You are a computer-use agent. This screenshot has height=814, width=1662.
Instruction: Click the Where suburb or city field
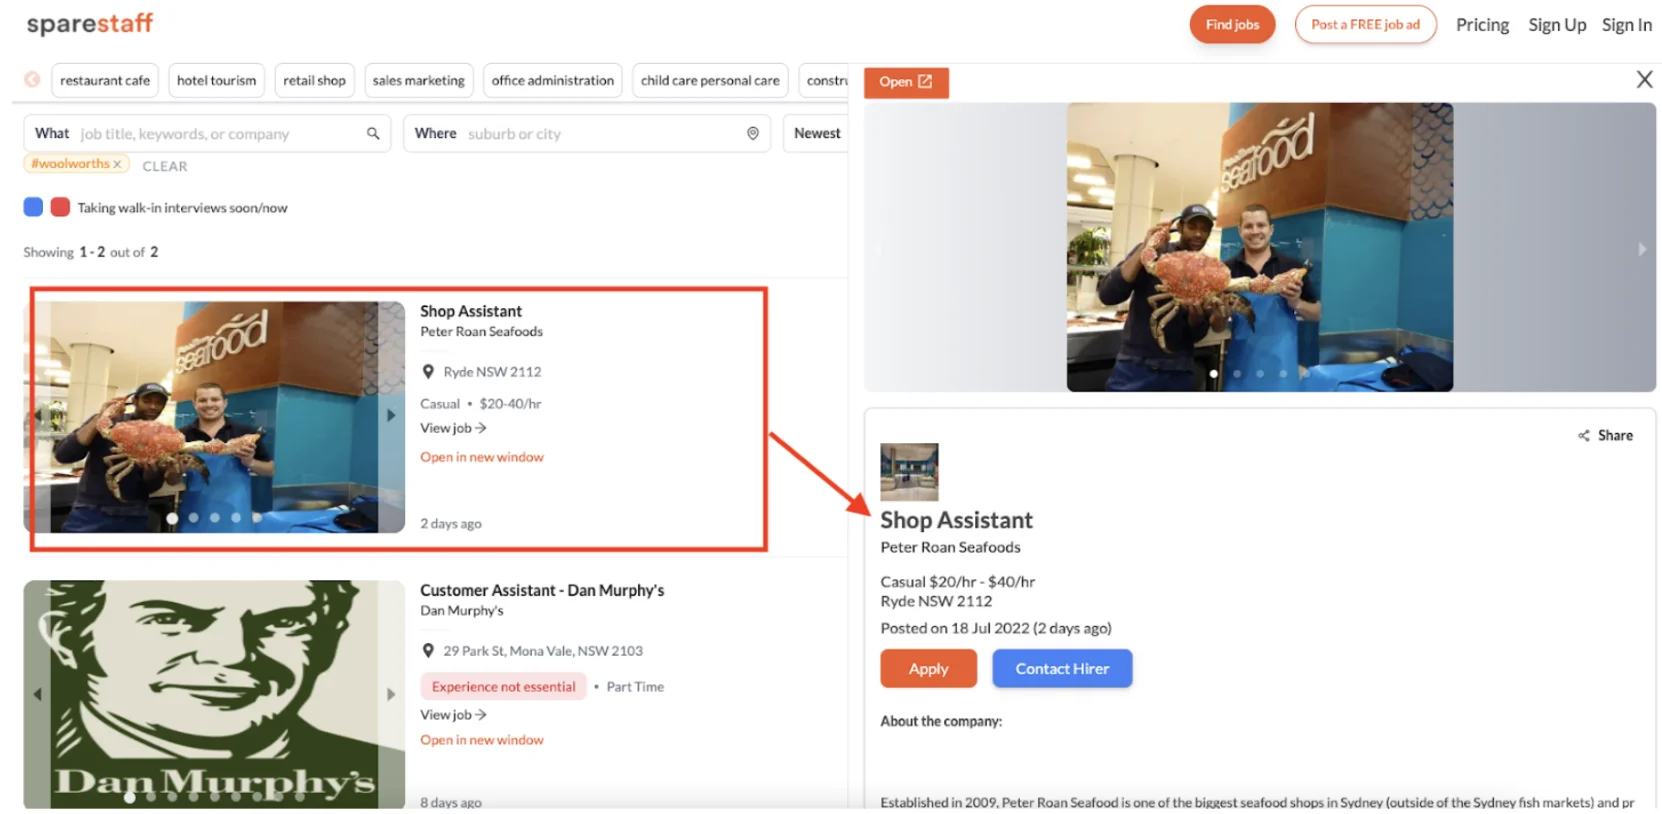point(586,133)
